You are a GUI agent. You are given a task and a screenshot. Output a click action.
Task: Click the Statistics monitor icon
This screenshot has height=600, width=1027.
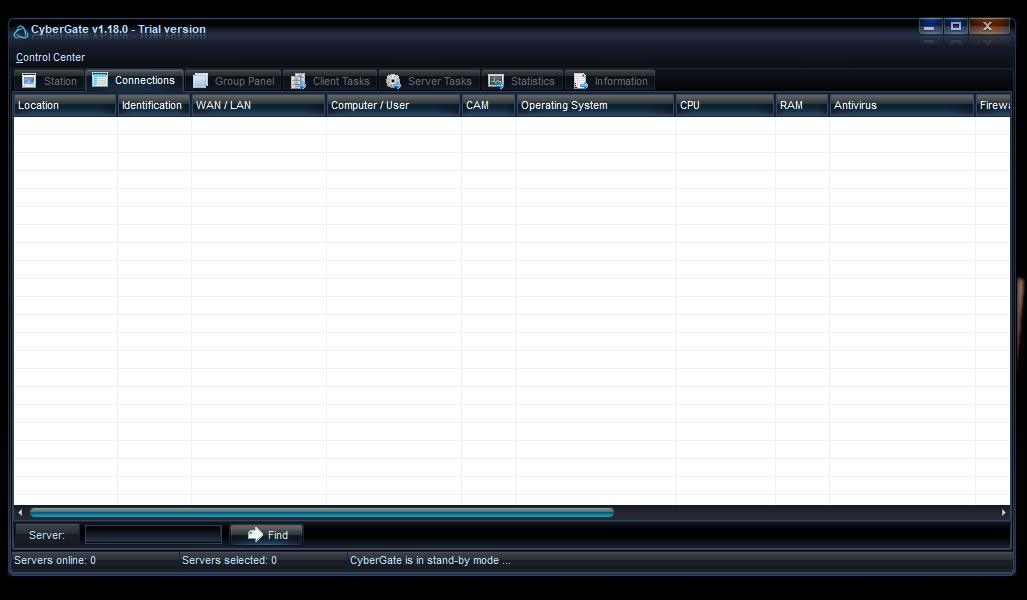[496, 81]
